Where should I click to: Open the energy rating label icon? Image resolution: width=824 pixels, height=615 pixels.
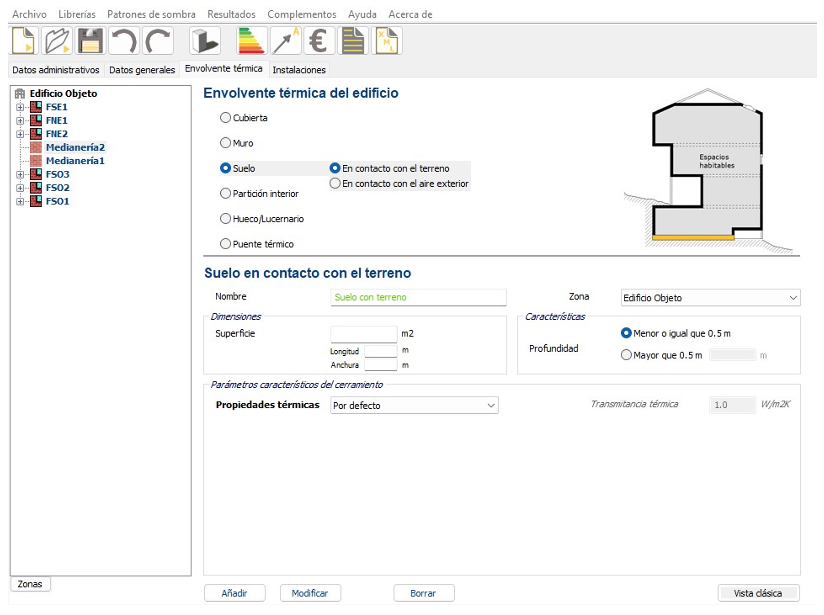(250, 41)
